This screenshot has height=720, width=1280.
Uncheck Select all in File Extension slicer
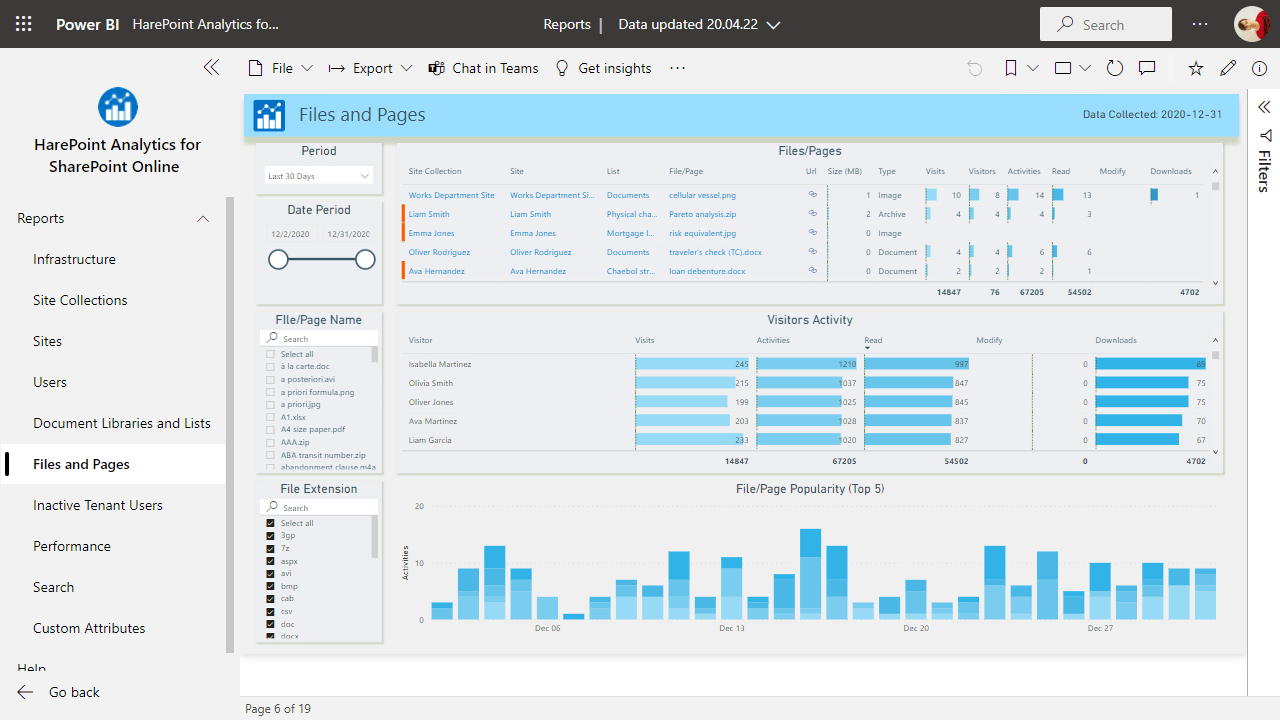click(x=270, y=523)
